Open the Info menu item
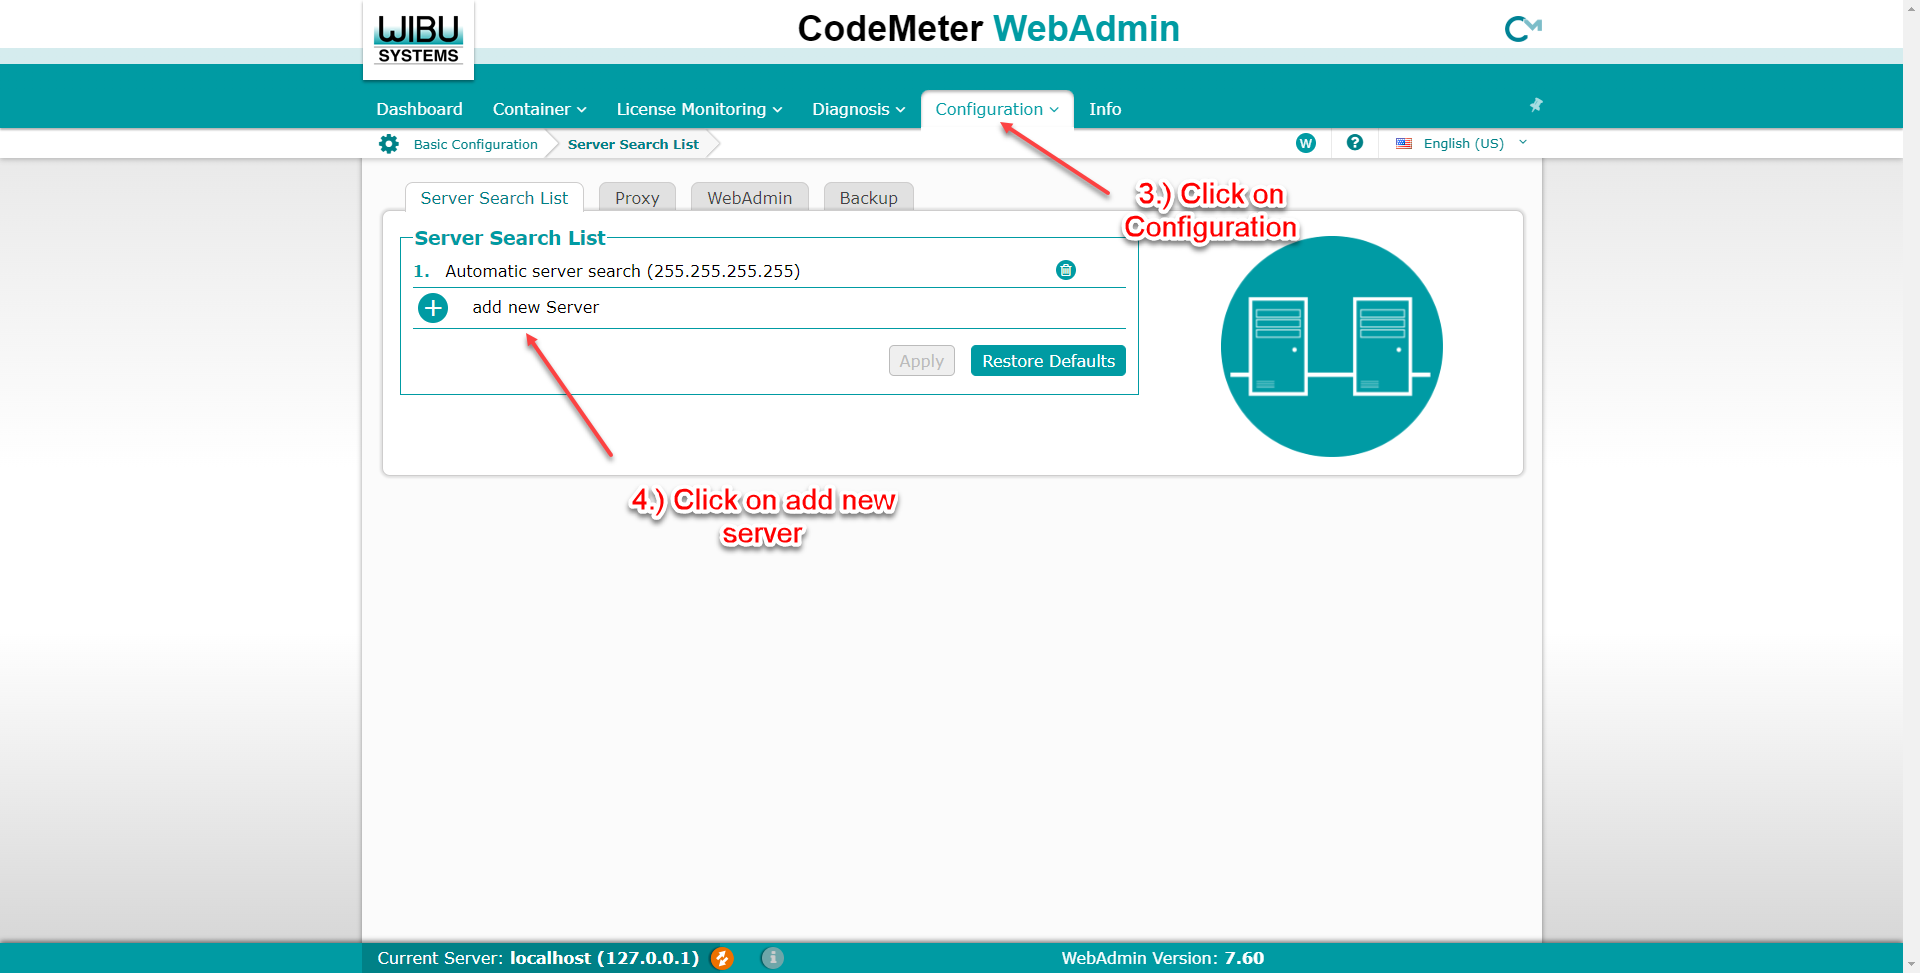1920x973 pixels. pyautogui.click(x=1105, y=109)
